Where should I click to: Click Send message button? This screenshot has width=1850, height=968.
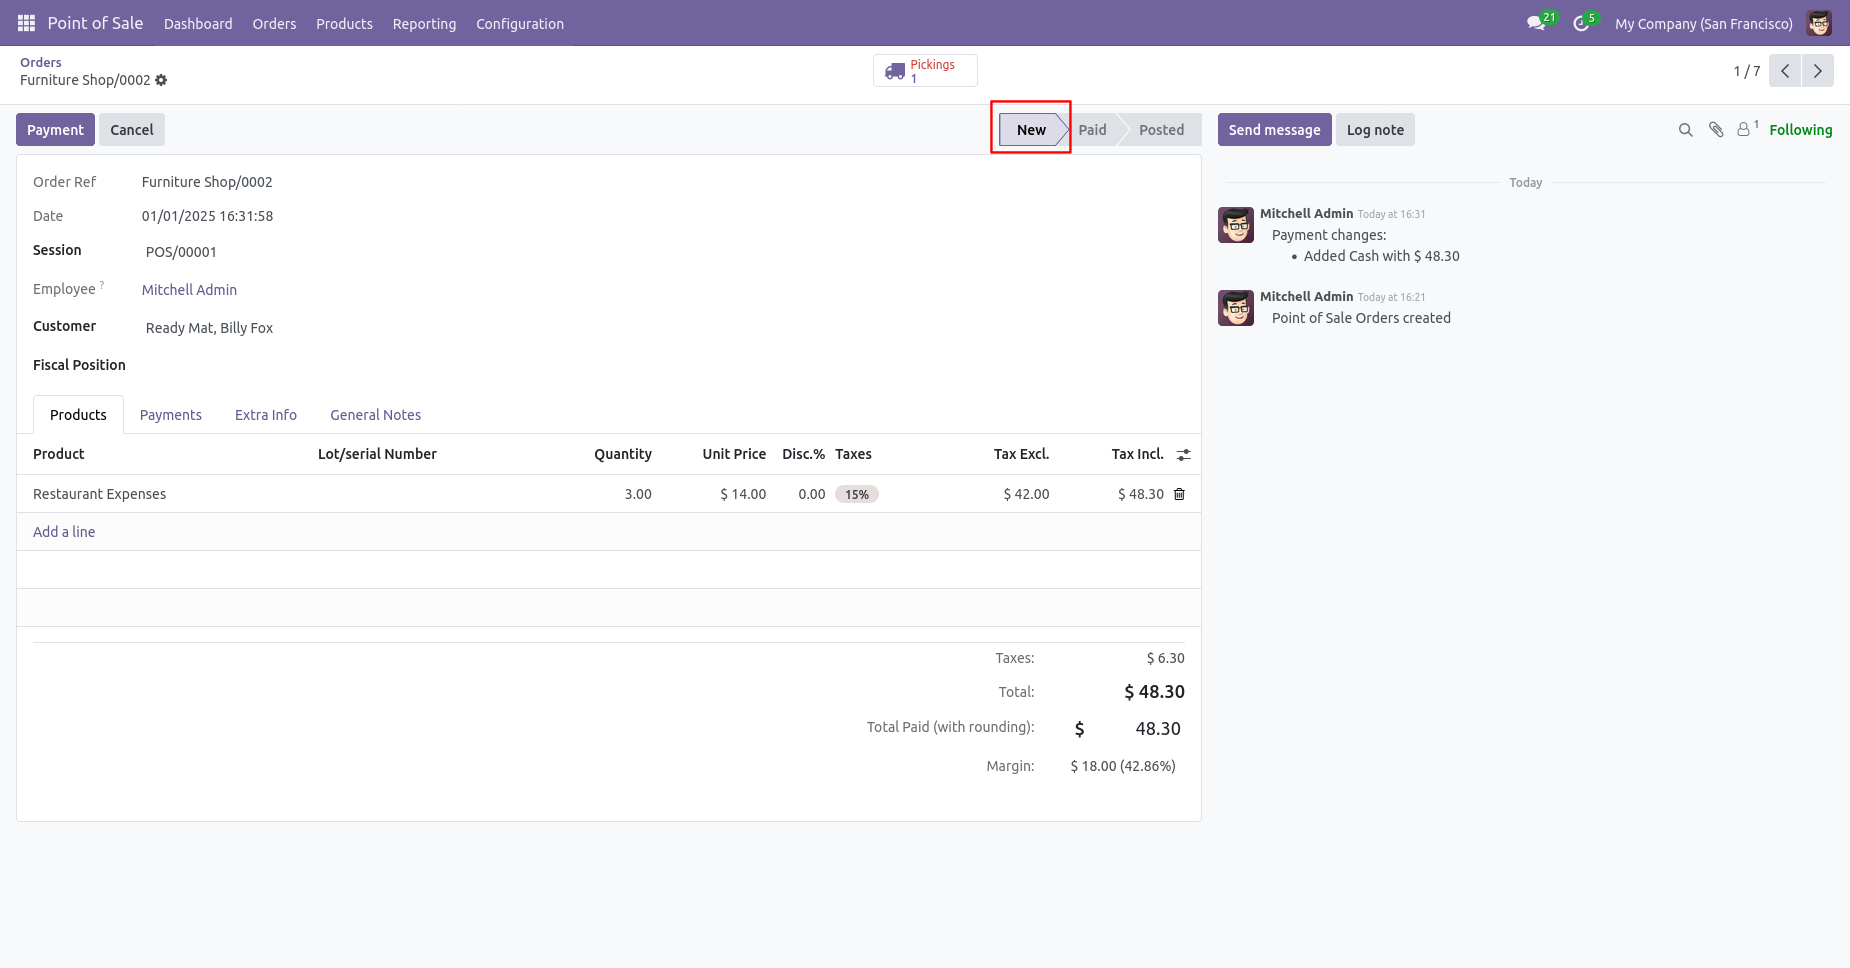click(1274, 130)
